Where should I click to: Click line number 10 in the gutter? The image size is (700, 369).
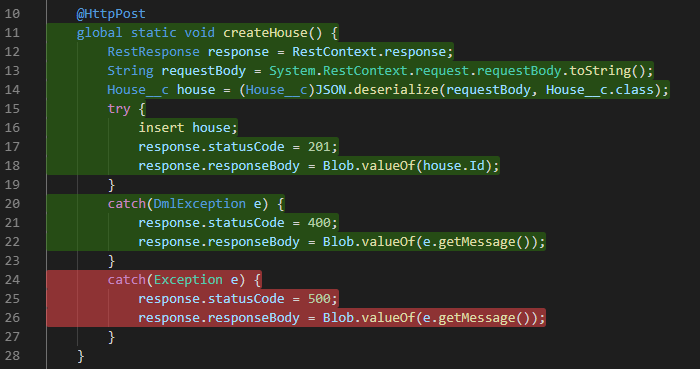12,14
